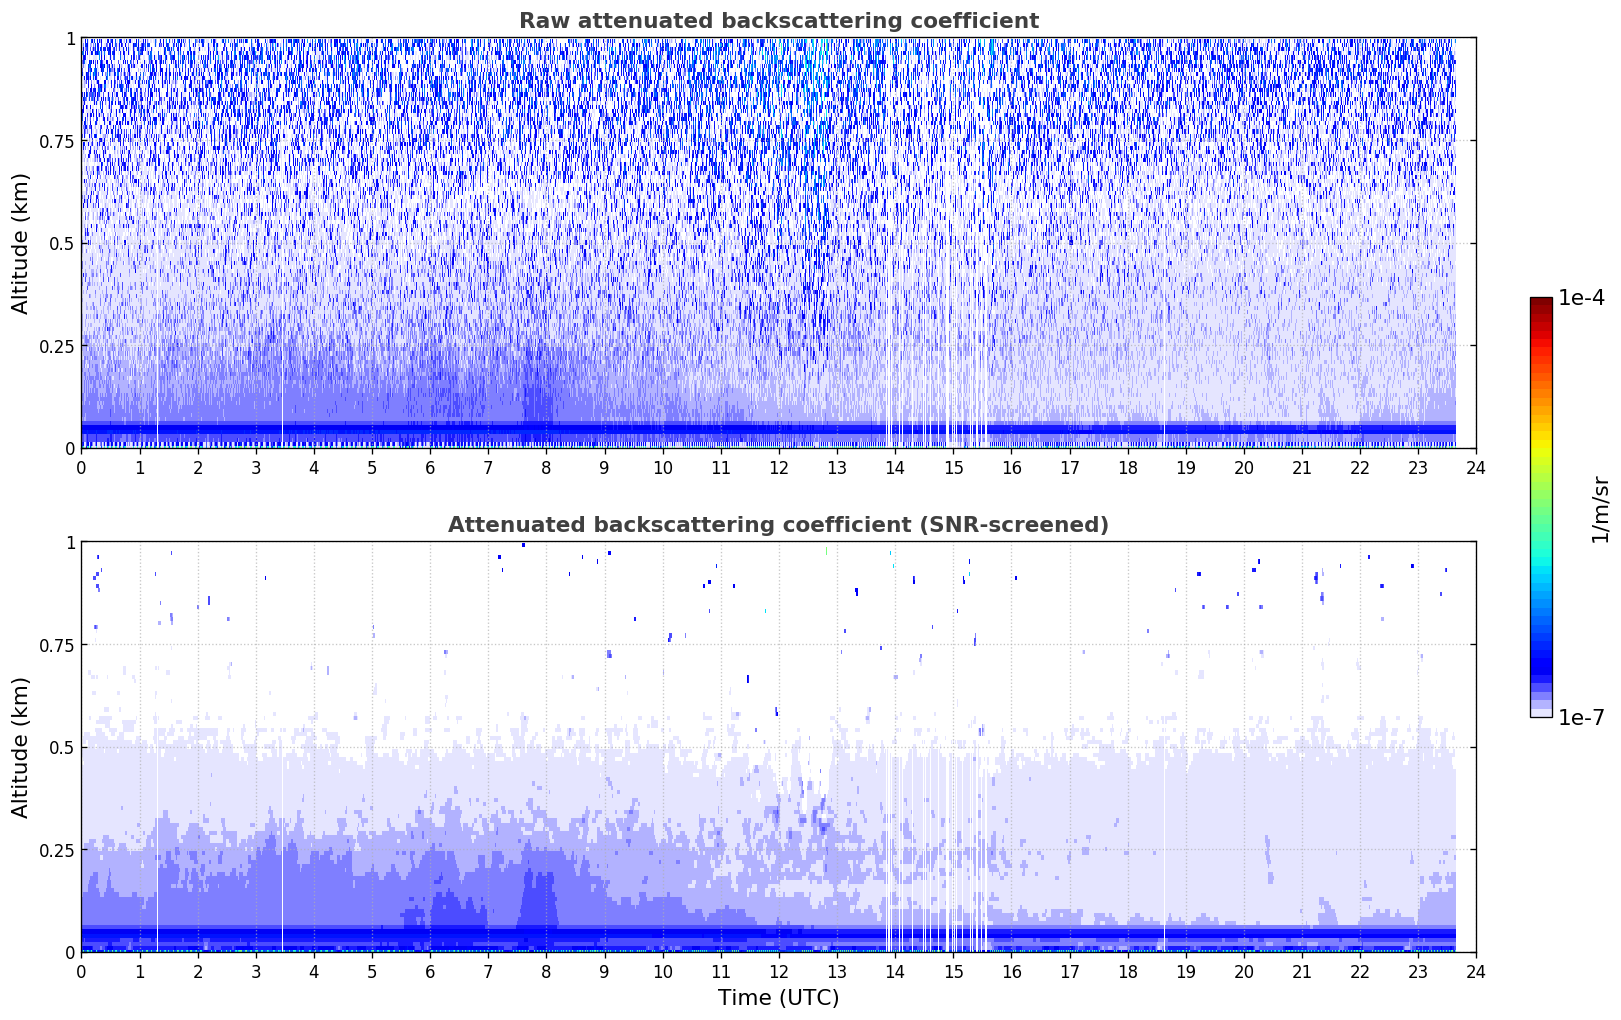The width and height of the screenshot is (1621, 1020).
Task: Click the "0.75" altitude tick on the raw plot
Action: click(x=57, y=141)
